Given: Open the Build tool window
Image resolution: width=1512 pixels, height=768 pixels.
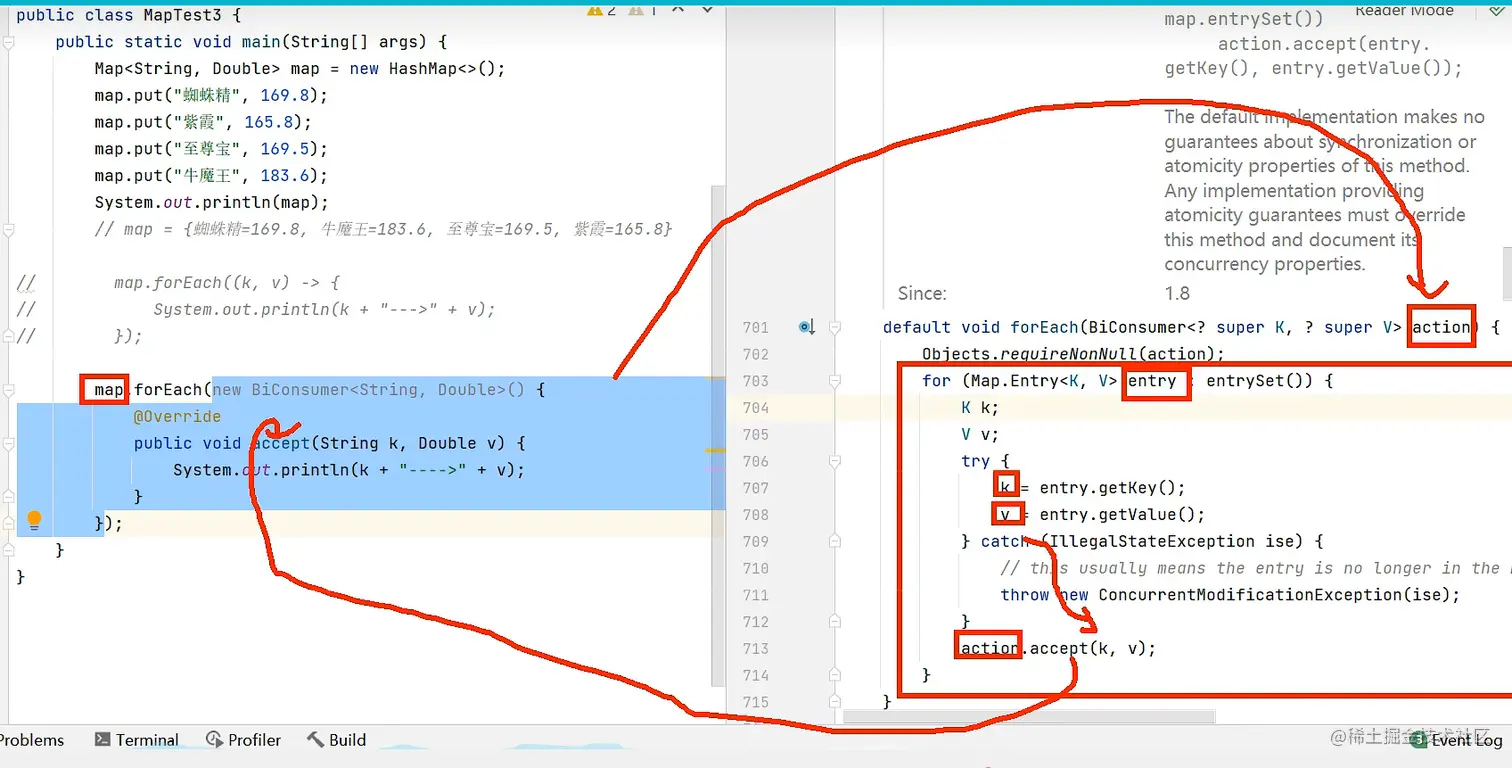Looking at the screenshot, I should (x=336, y=740).
